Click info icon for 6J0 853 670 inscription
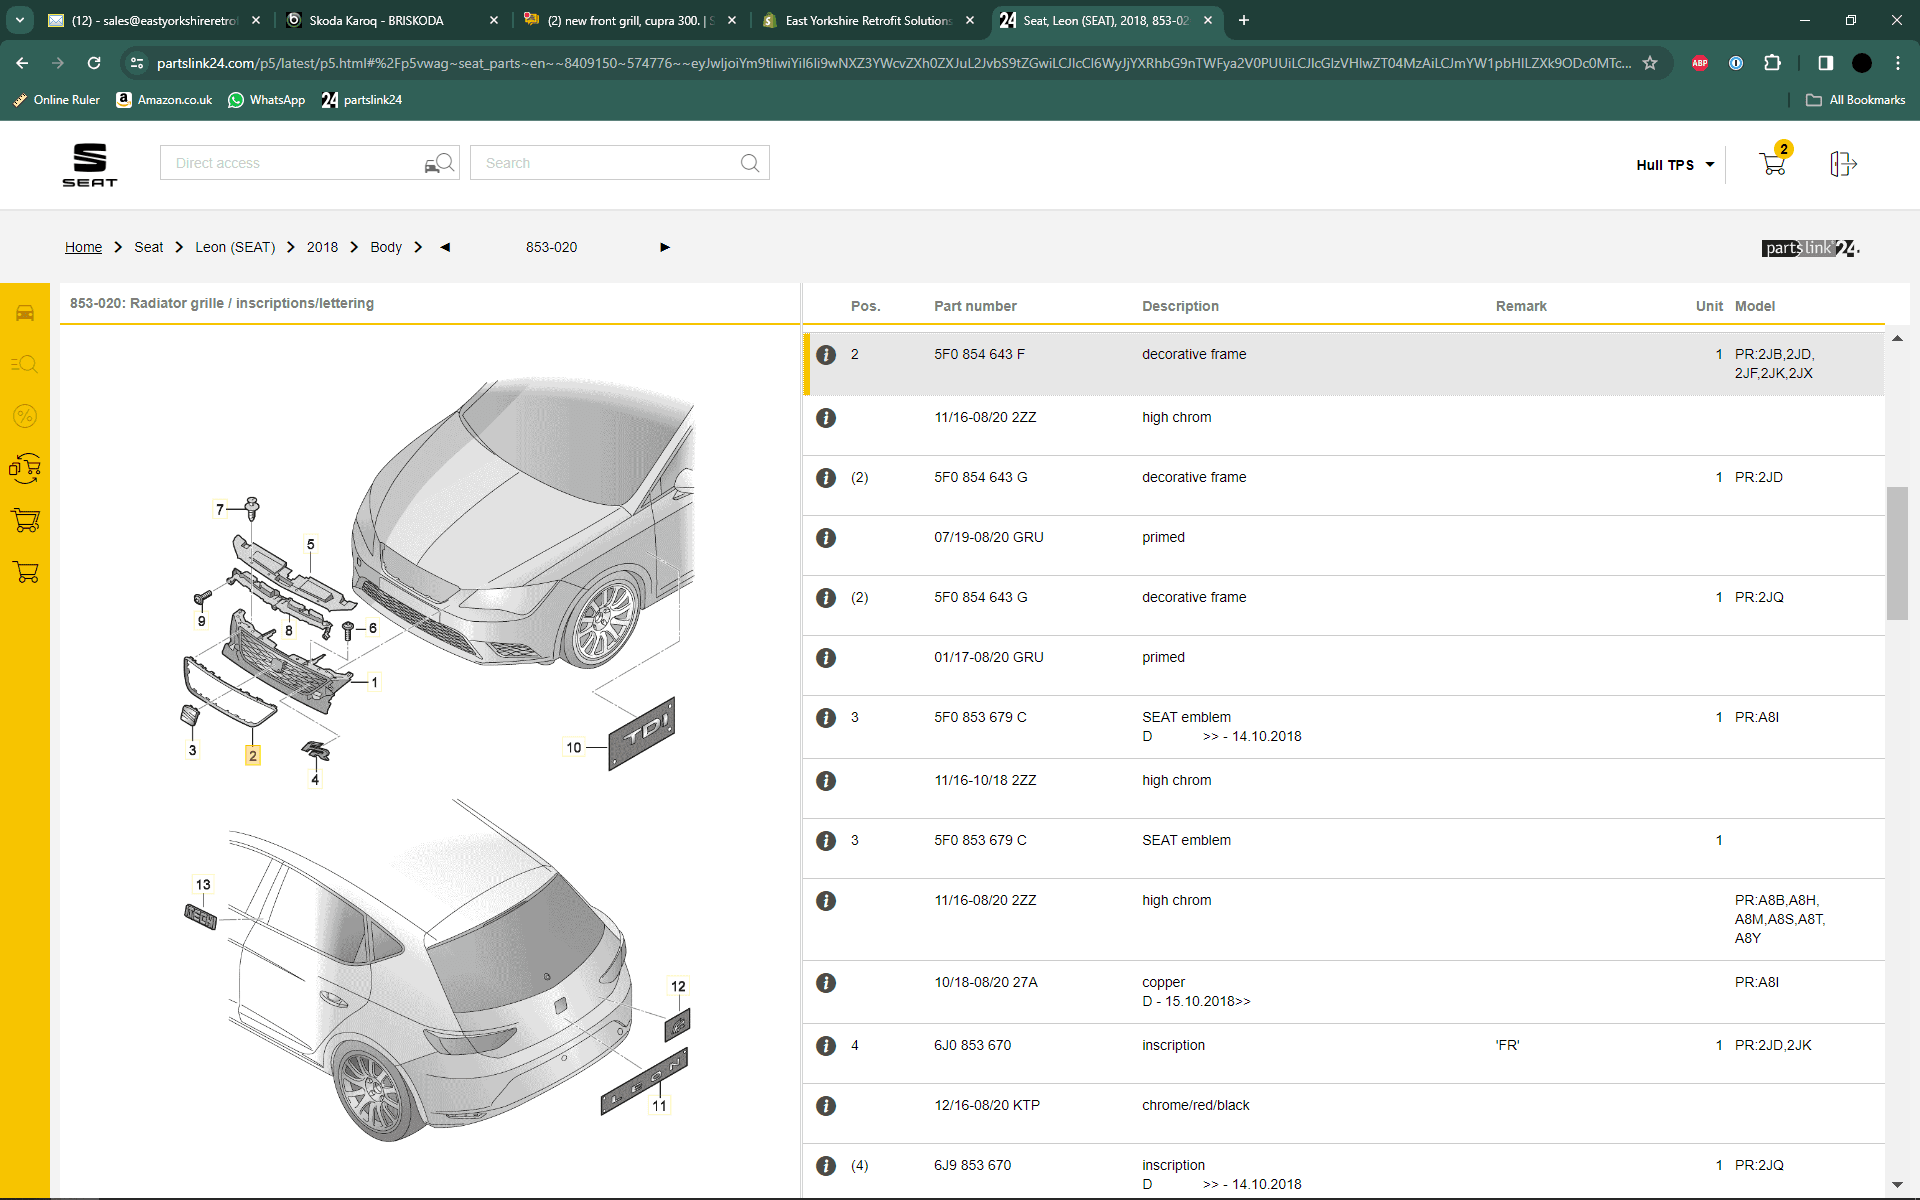Viewport: 1920px width, 1200px height. [826, 1046]
